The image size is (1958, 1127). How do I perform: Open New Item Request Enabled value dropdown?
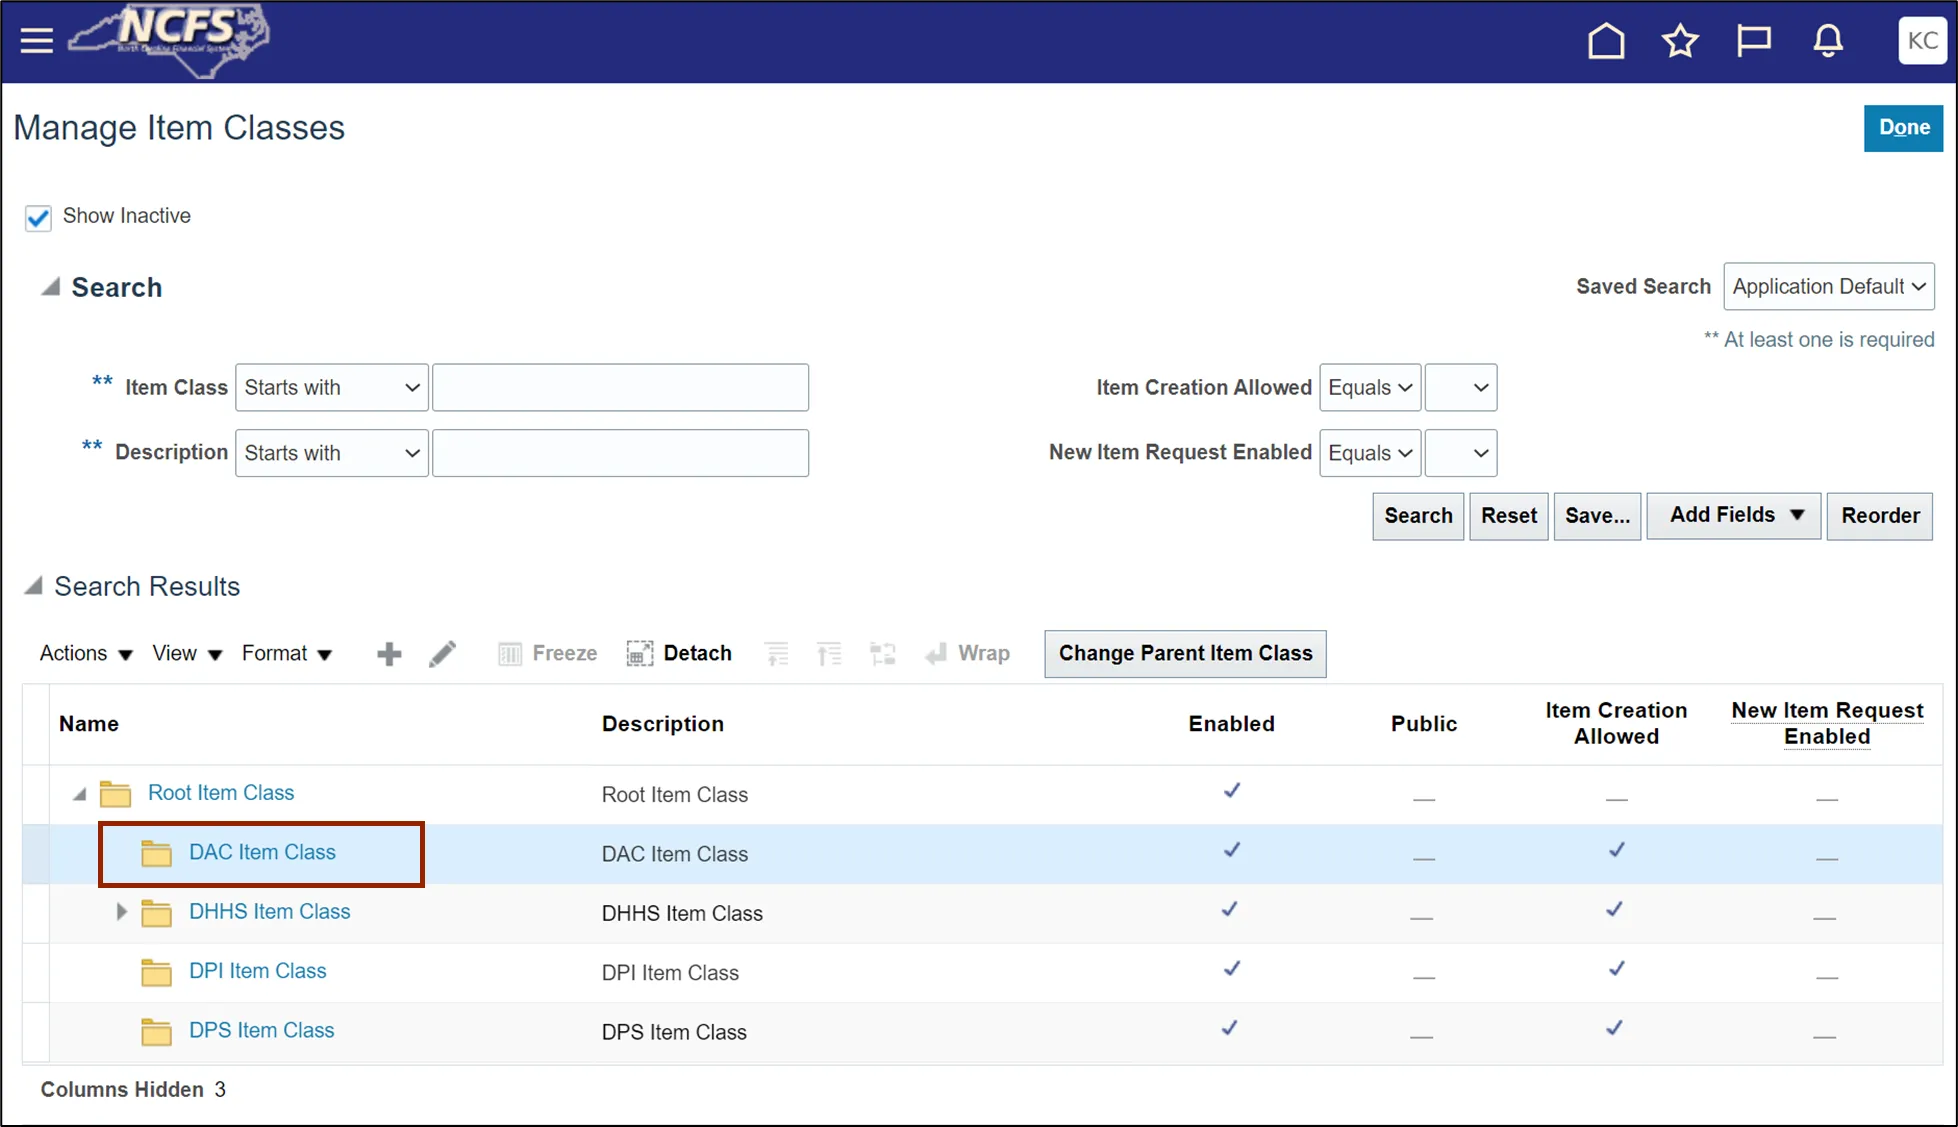tap(1460, 453)
